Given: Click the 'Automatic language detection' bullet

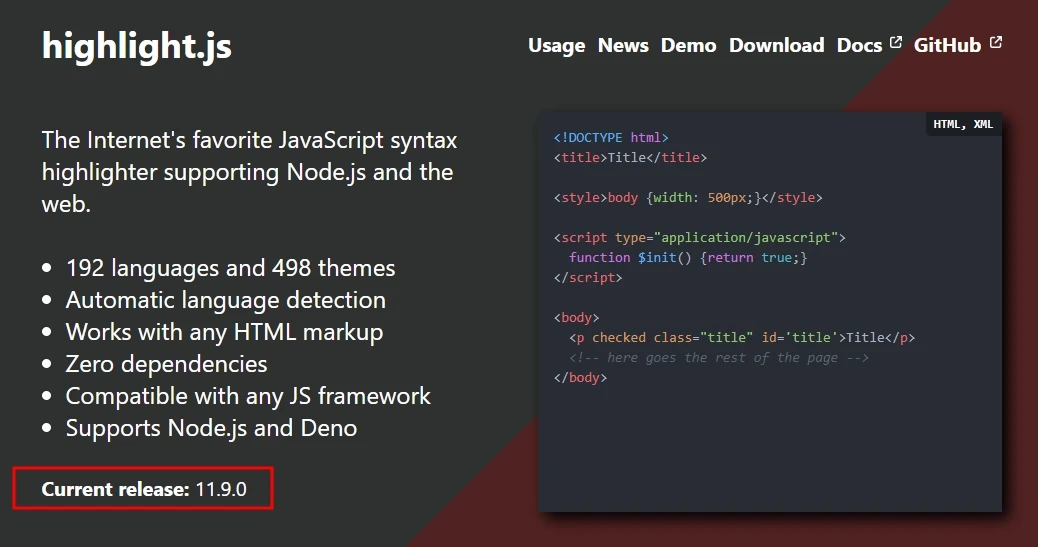Looking at the screenshot, I should point(226,300).
